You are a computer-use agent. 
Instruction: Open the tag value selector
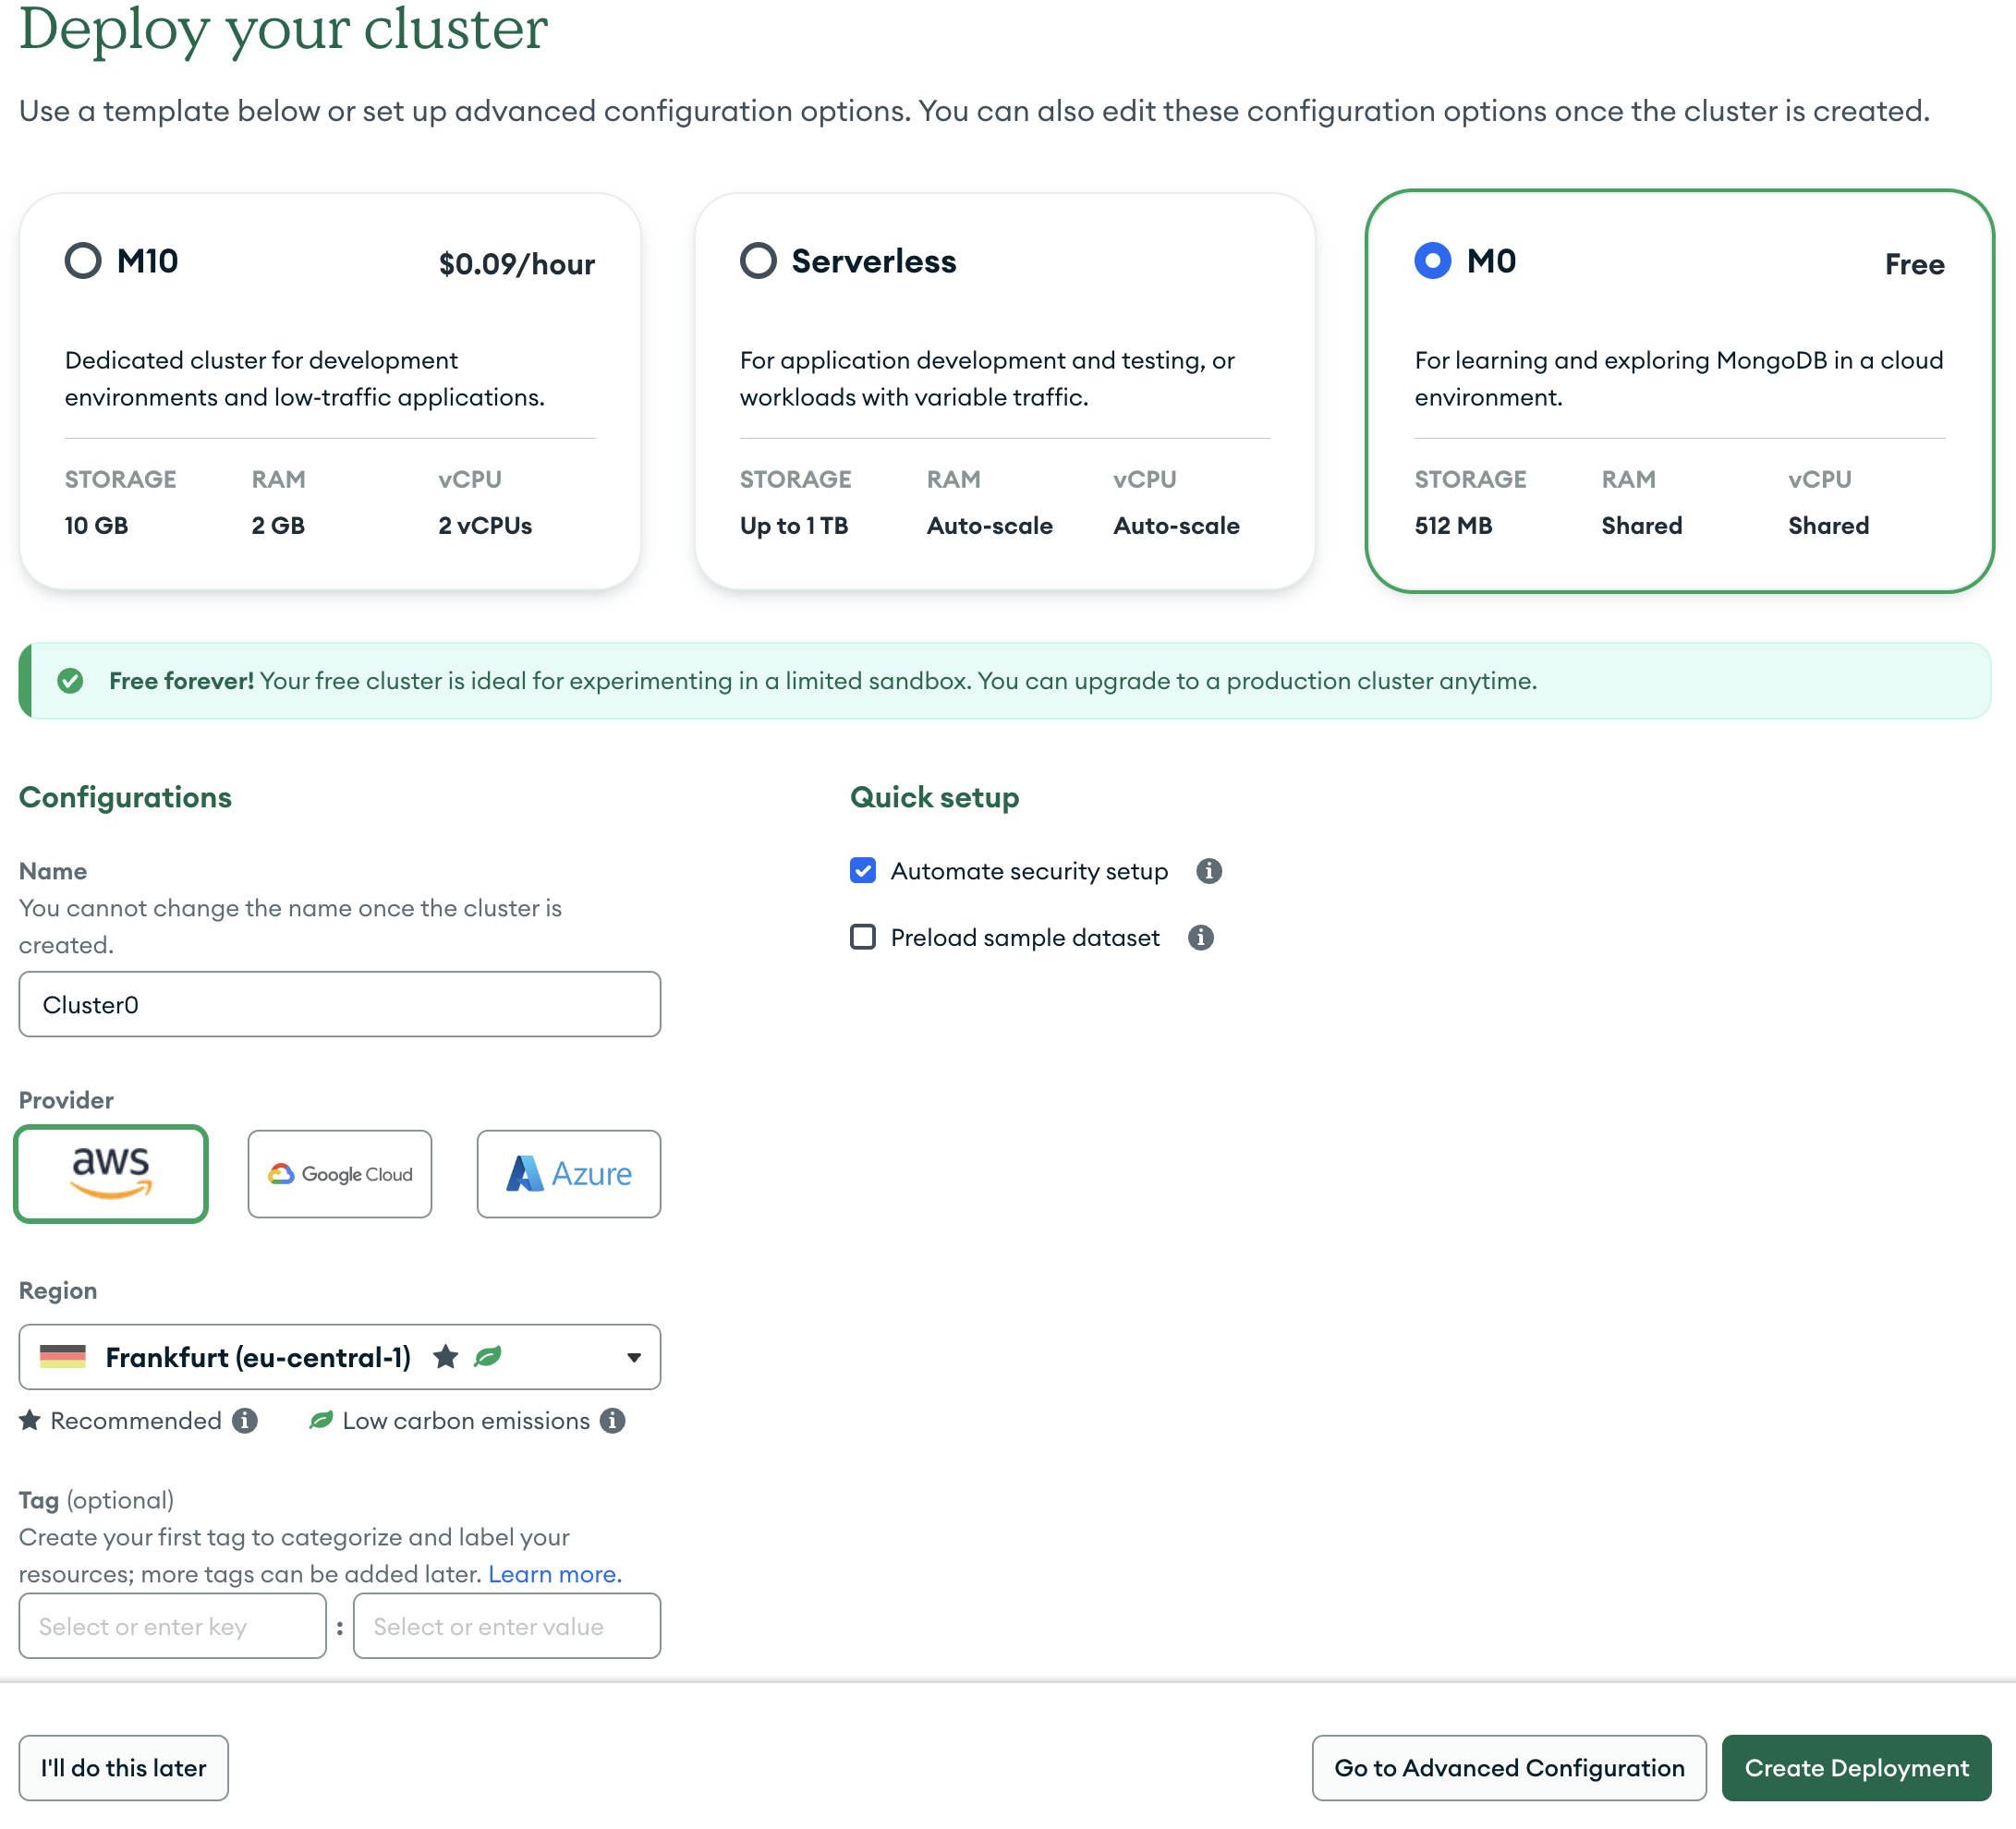506,1626
